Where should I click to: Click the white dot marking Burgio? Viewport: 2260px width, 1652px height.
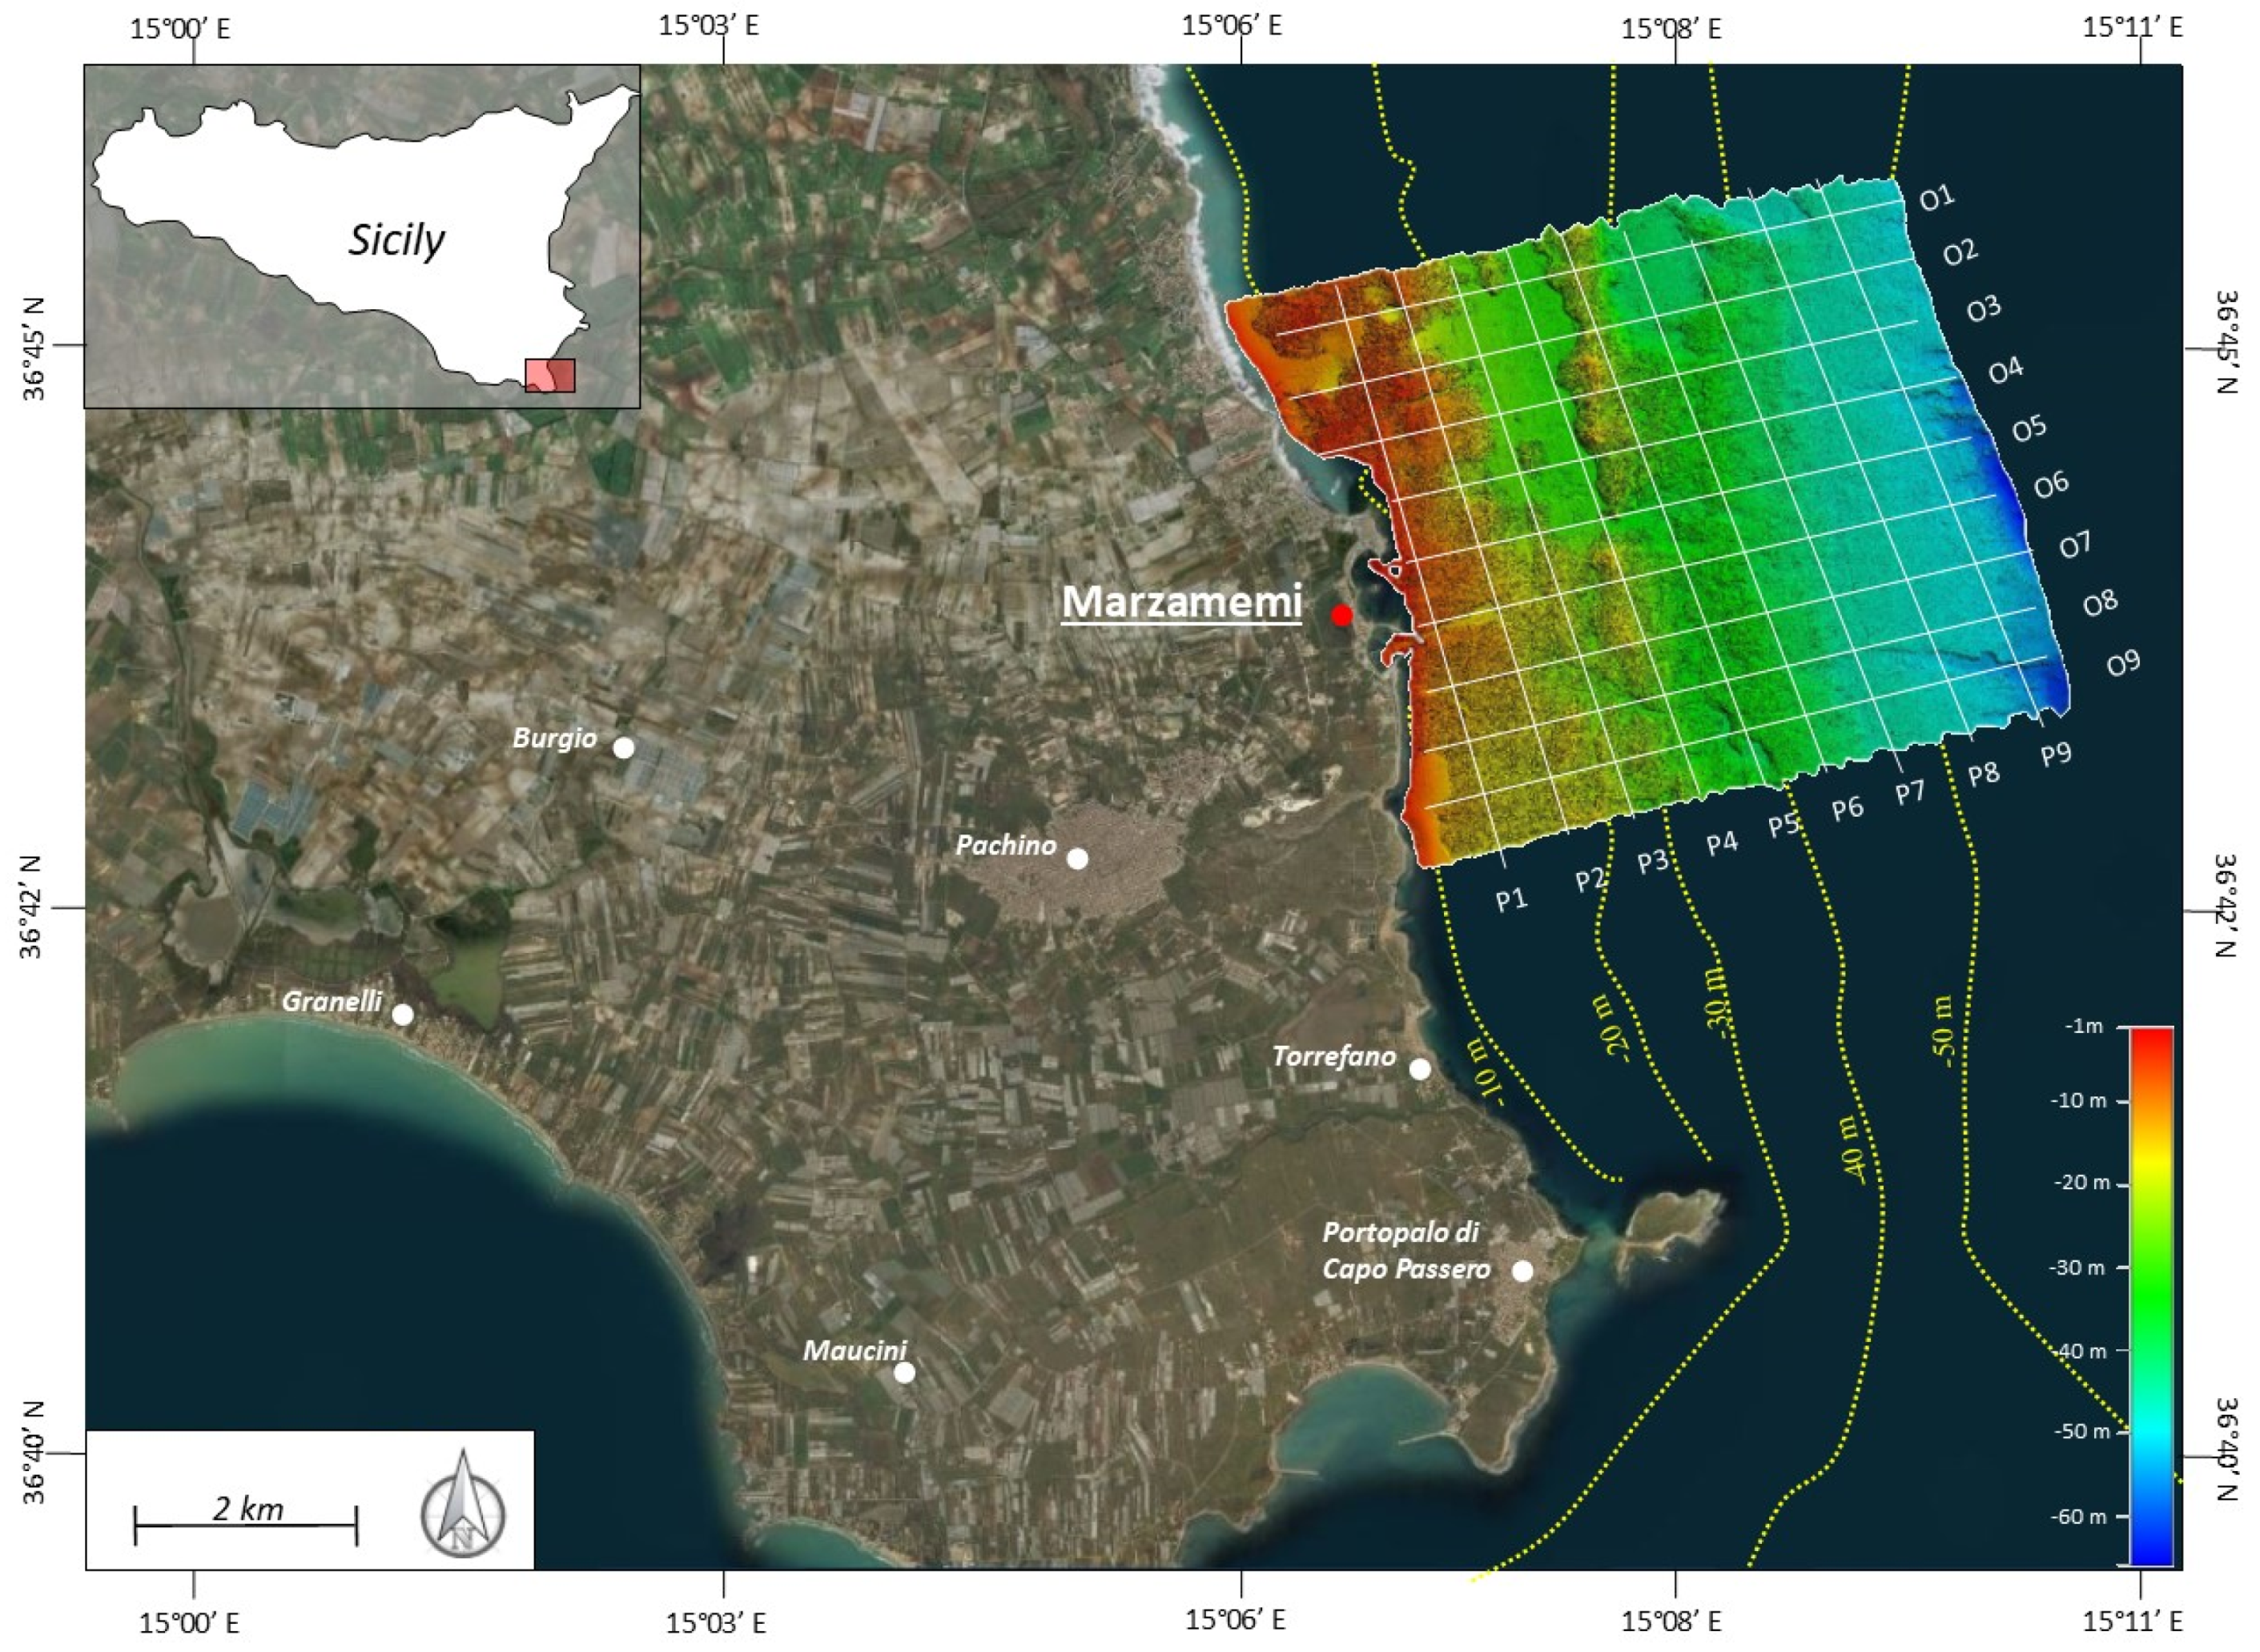[623, 747]
